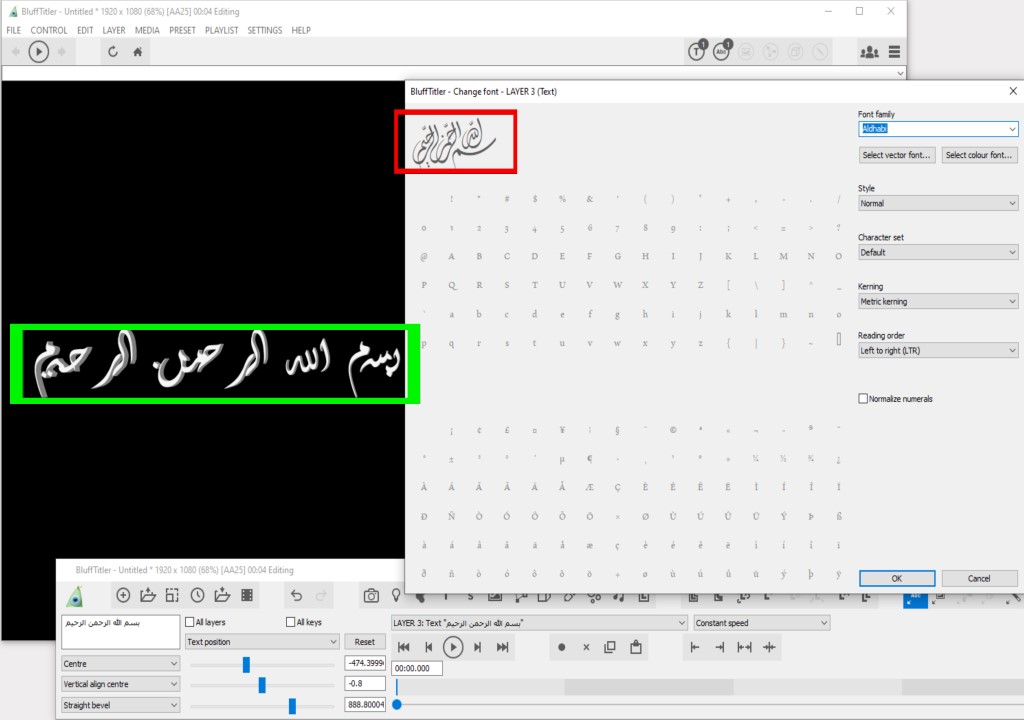Copy the key with the stacked squares icon
Image resolution: width=1024 pixels, height=720 pixels.
point(610,647)
